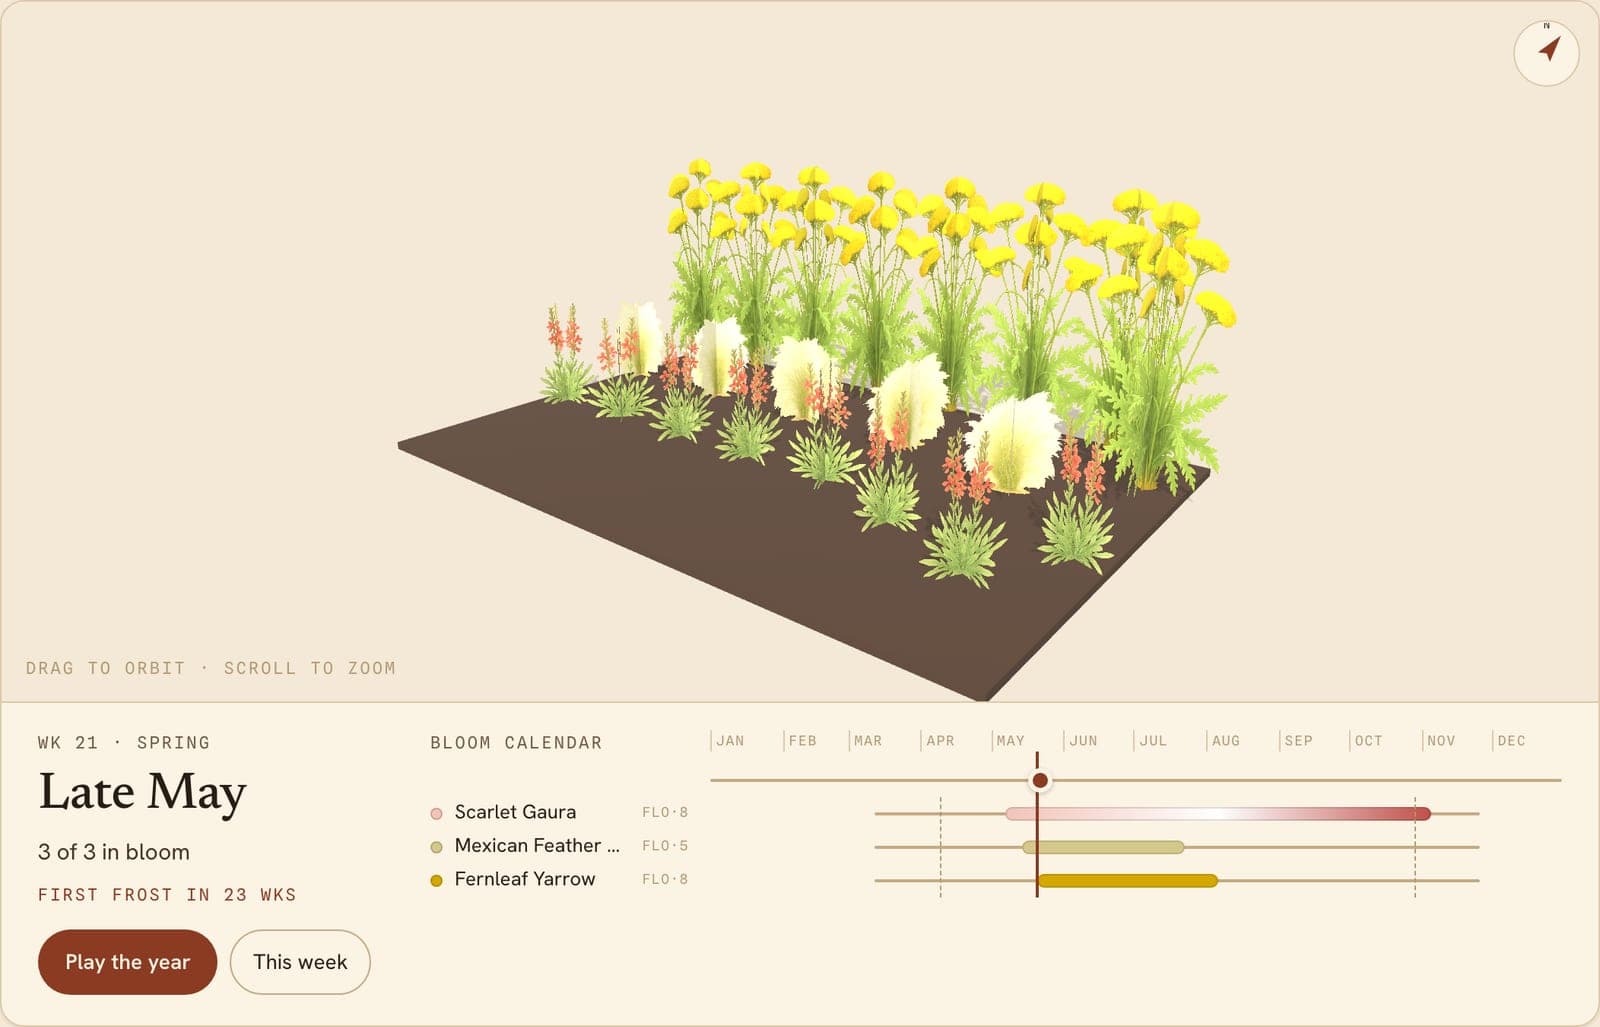The width and height of the screenshot is (1600, 1027).
Task: Click the Fernleaf Yarrow yellow bloom bar
Action: [1128, 881]
